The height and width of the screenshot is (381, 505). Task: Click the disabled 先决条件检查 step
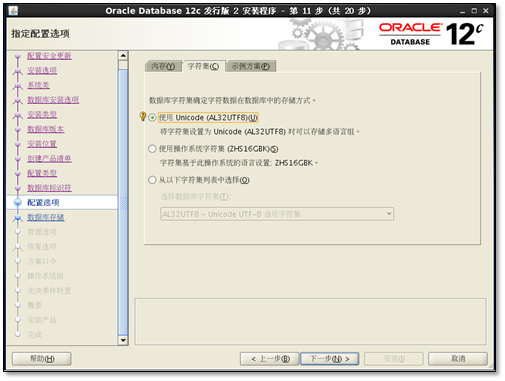[x=49, y=290]
